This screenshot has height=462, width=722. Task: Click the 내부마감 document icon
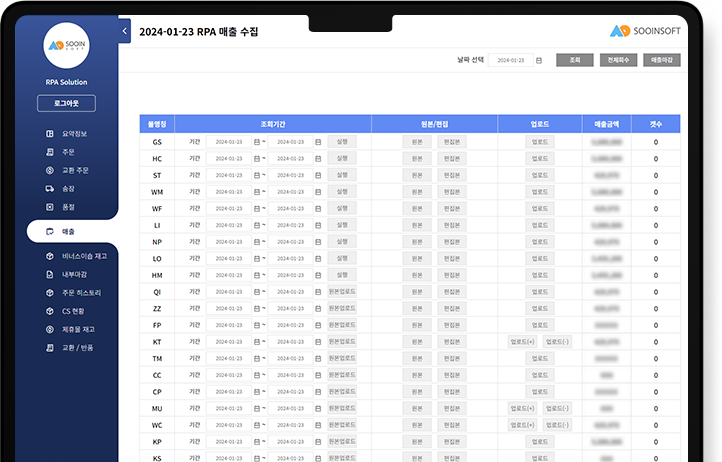pos(50,275)
